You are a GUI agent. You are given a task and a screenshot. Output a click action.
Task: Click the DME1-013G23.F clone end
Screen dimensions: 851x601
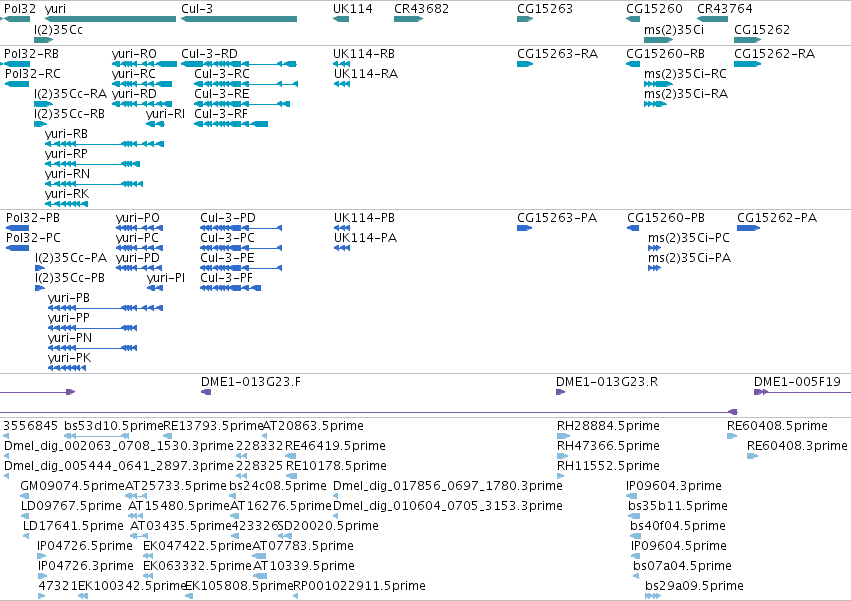206,392
